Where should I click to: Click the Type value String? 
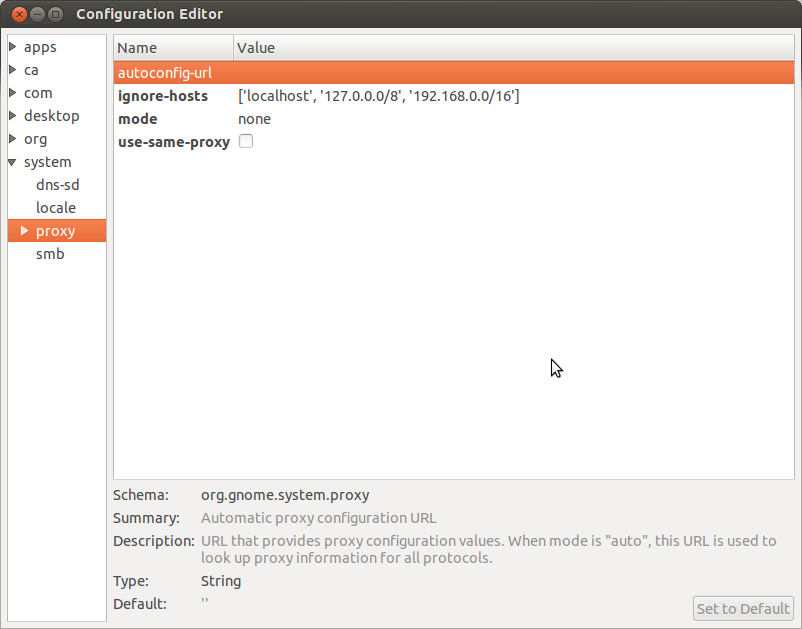click(221, 581)
